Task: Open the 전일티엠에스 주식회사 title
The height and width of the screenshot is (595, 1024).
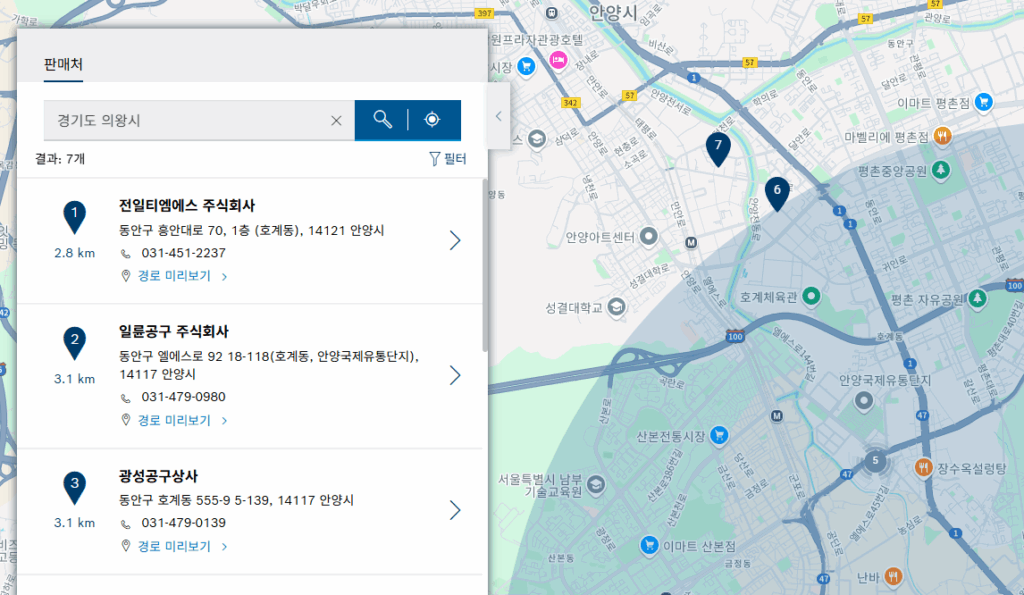Action: (x=187, y=205)
